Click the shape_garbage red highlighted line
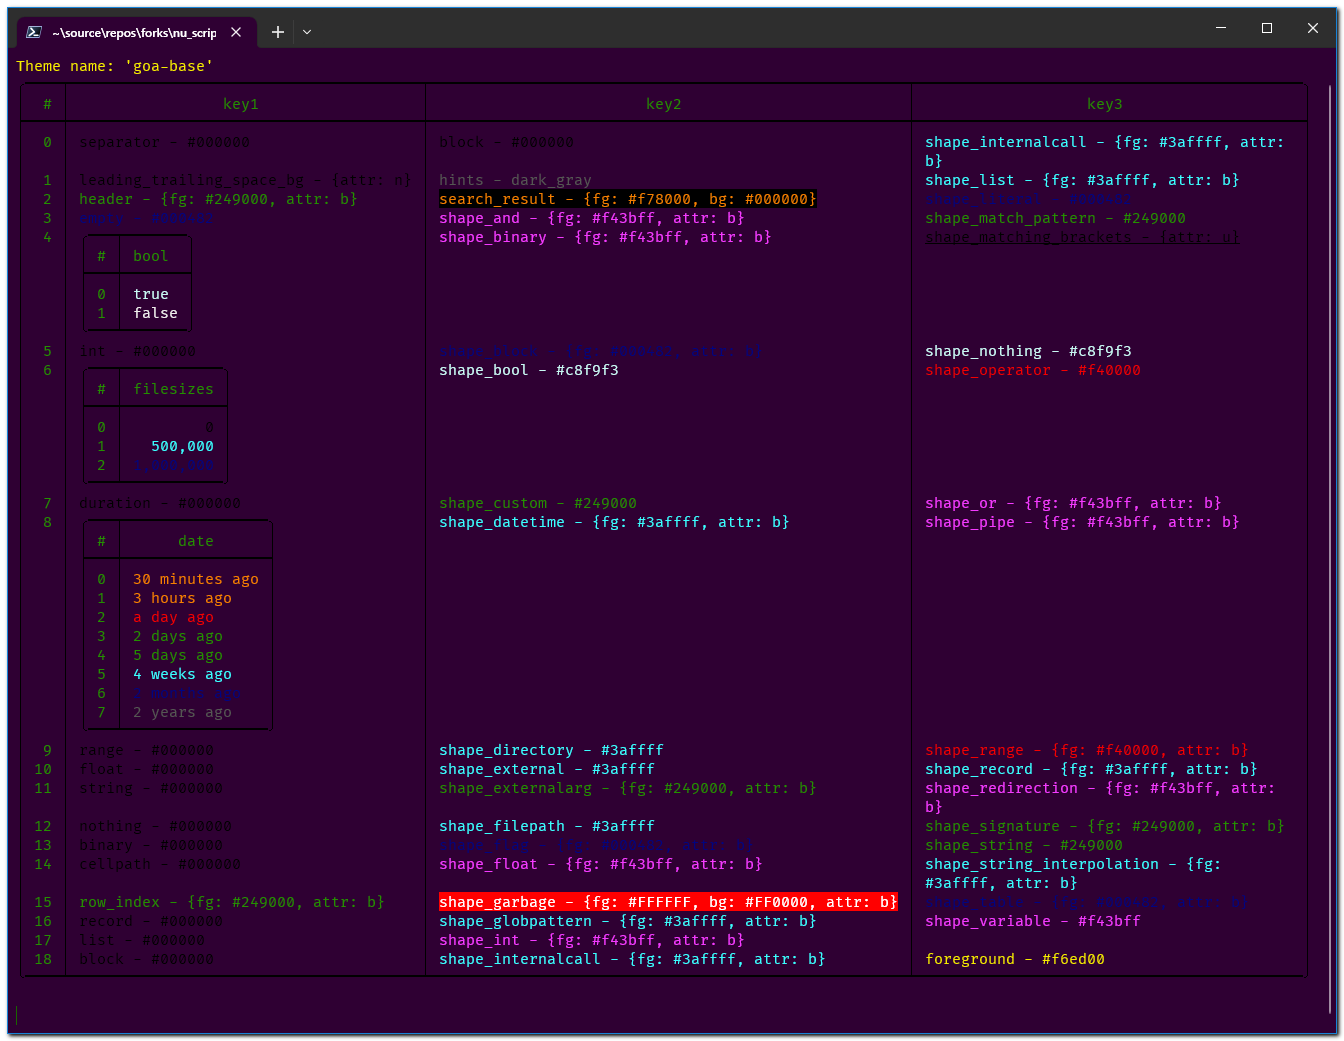This screenshot has width=1344, height=1041. pyautogui.click(x=668, y=902)
